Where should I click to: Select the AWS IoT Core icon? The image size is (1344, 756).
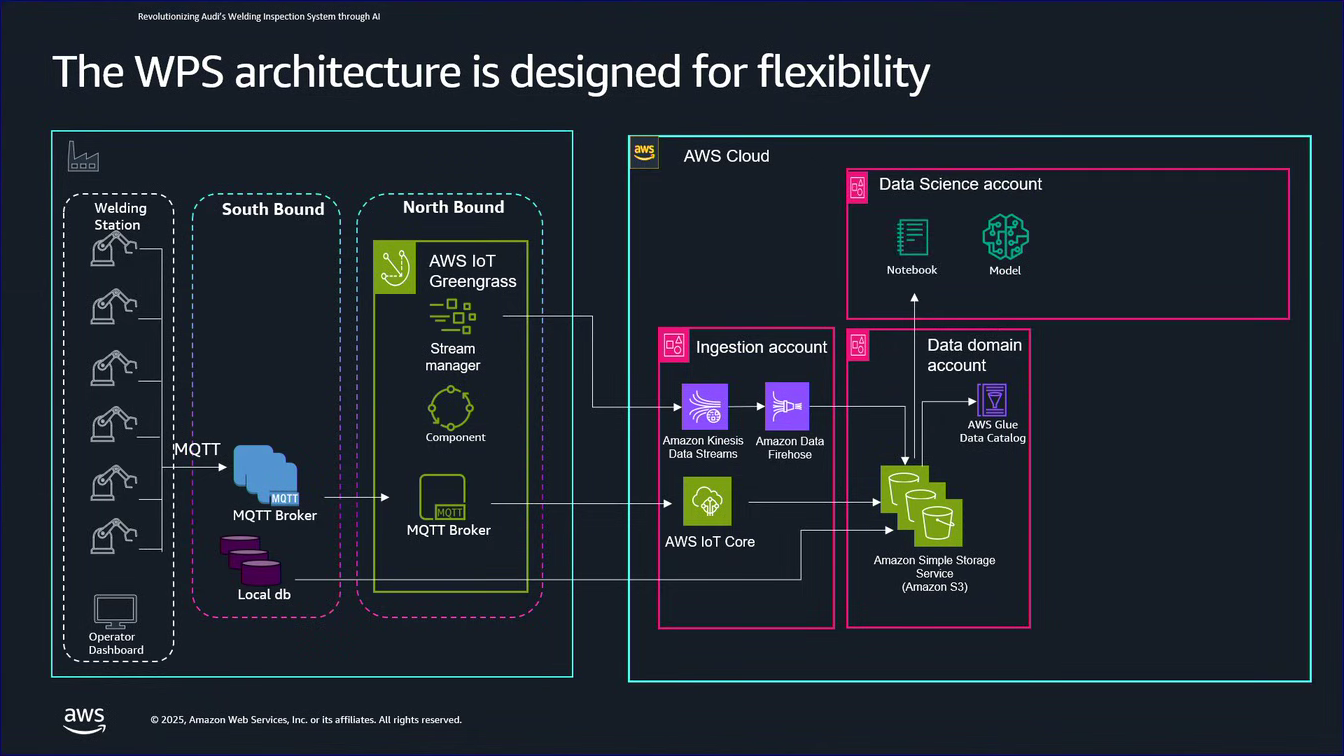[708, 501]
